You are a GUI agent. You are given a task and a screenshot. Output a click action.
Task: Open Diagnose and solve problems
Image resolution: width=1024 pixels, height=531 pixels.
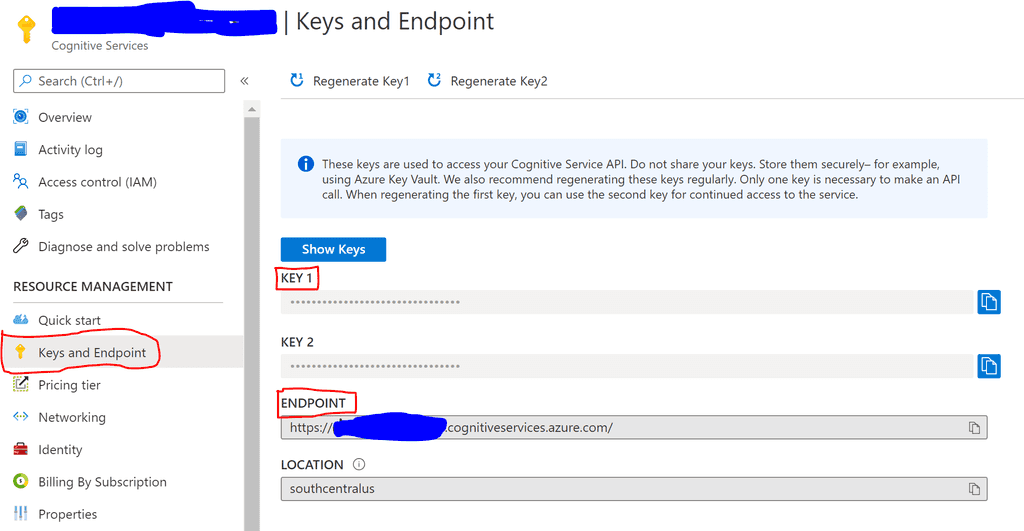tap(123, 247)
